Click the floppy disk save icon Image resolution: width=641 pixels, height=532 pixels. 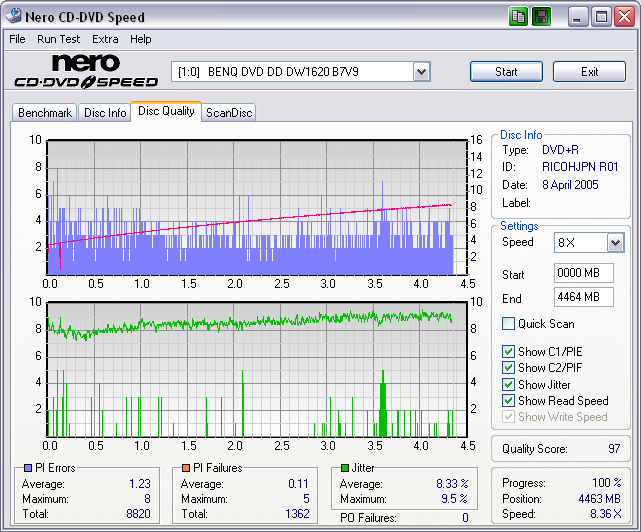[x=541, y=17]
